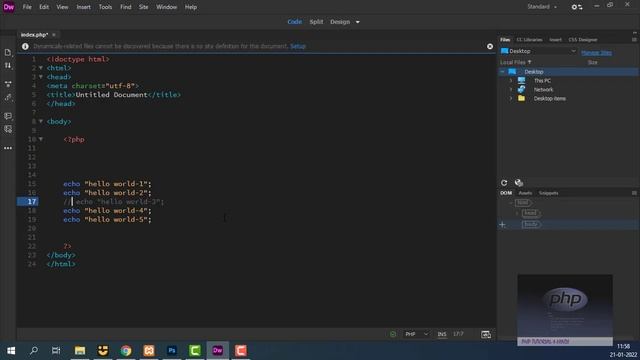This screenshot has height=360, width=640.
Task: Open Photoshop from taskbar
Action: [x=172, y=351]
